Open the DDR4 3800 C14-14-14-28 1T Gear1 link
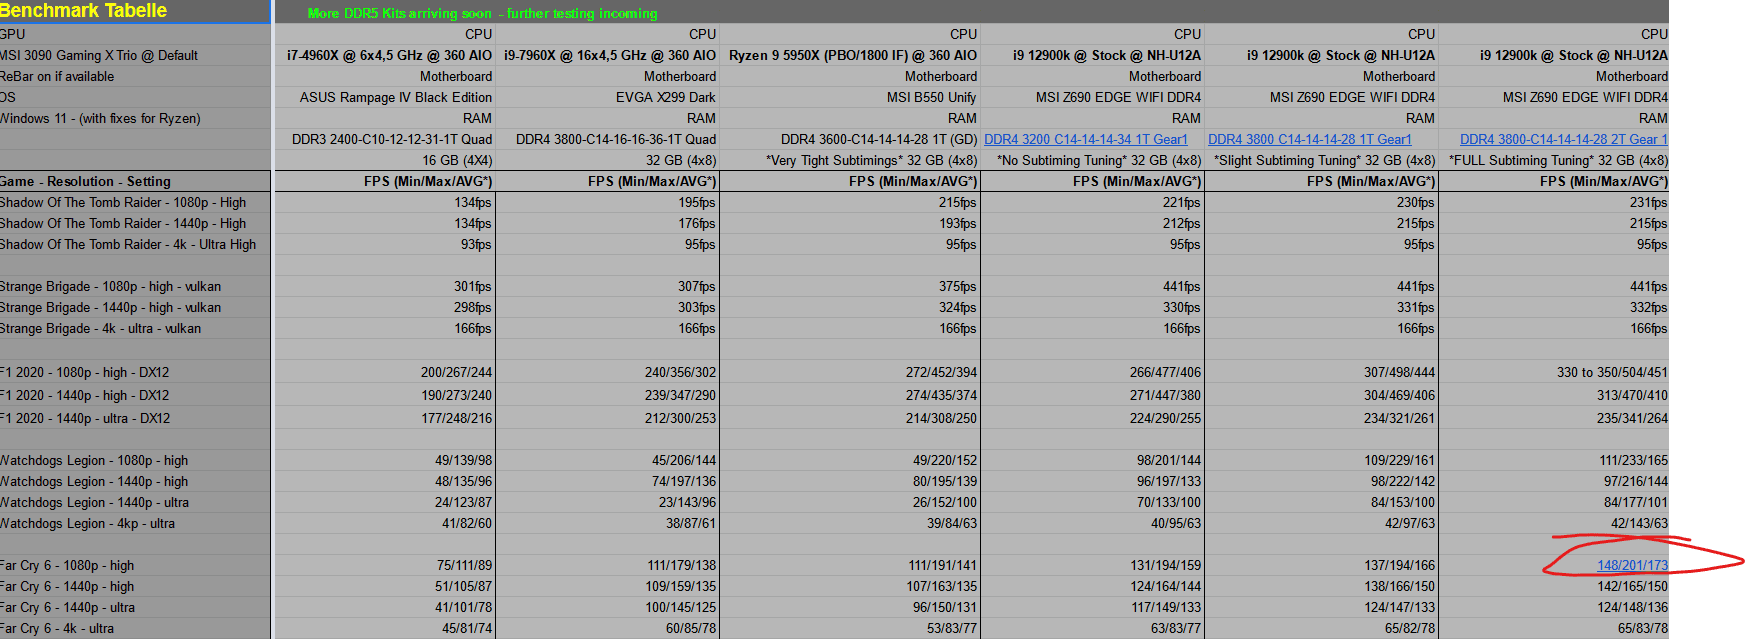 (1309, 140)
